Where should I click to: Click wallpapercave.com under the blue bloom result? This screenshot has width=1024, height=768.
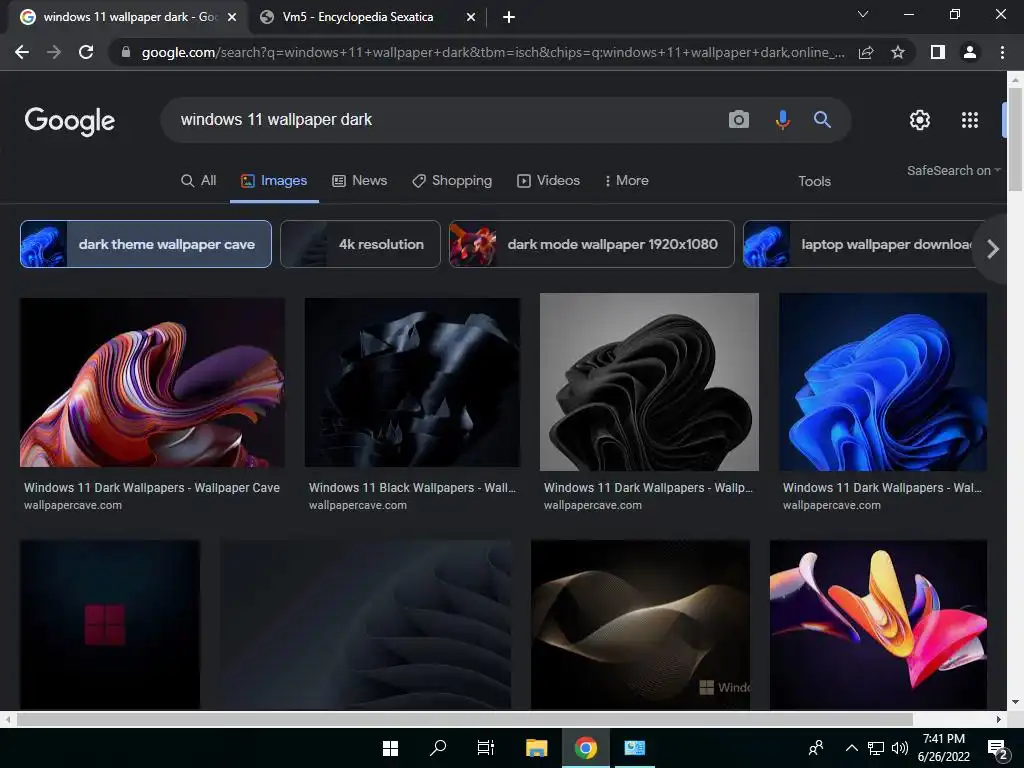(x=831, y=505)
